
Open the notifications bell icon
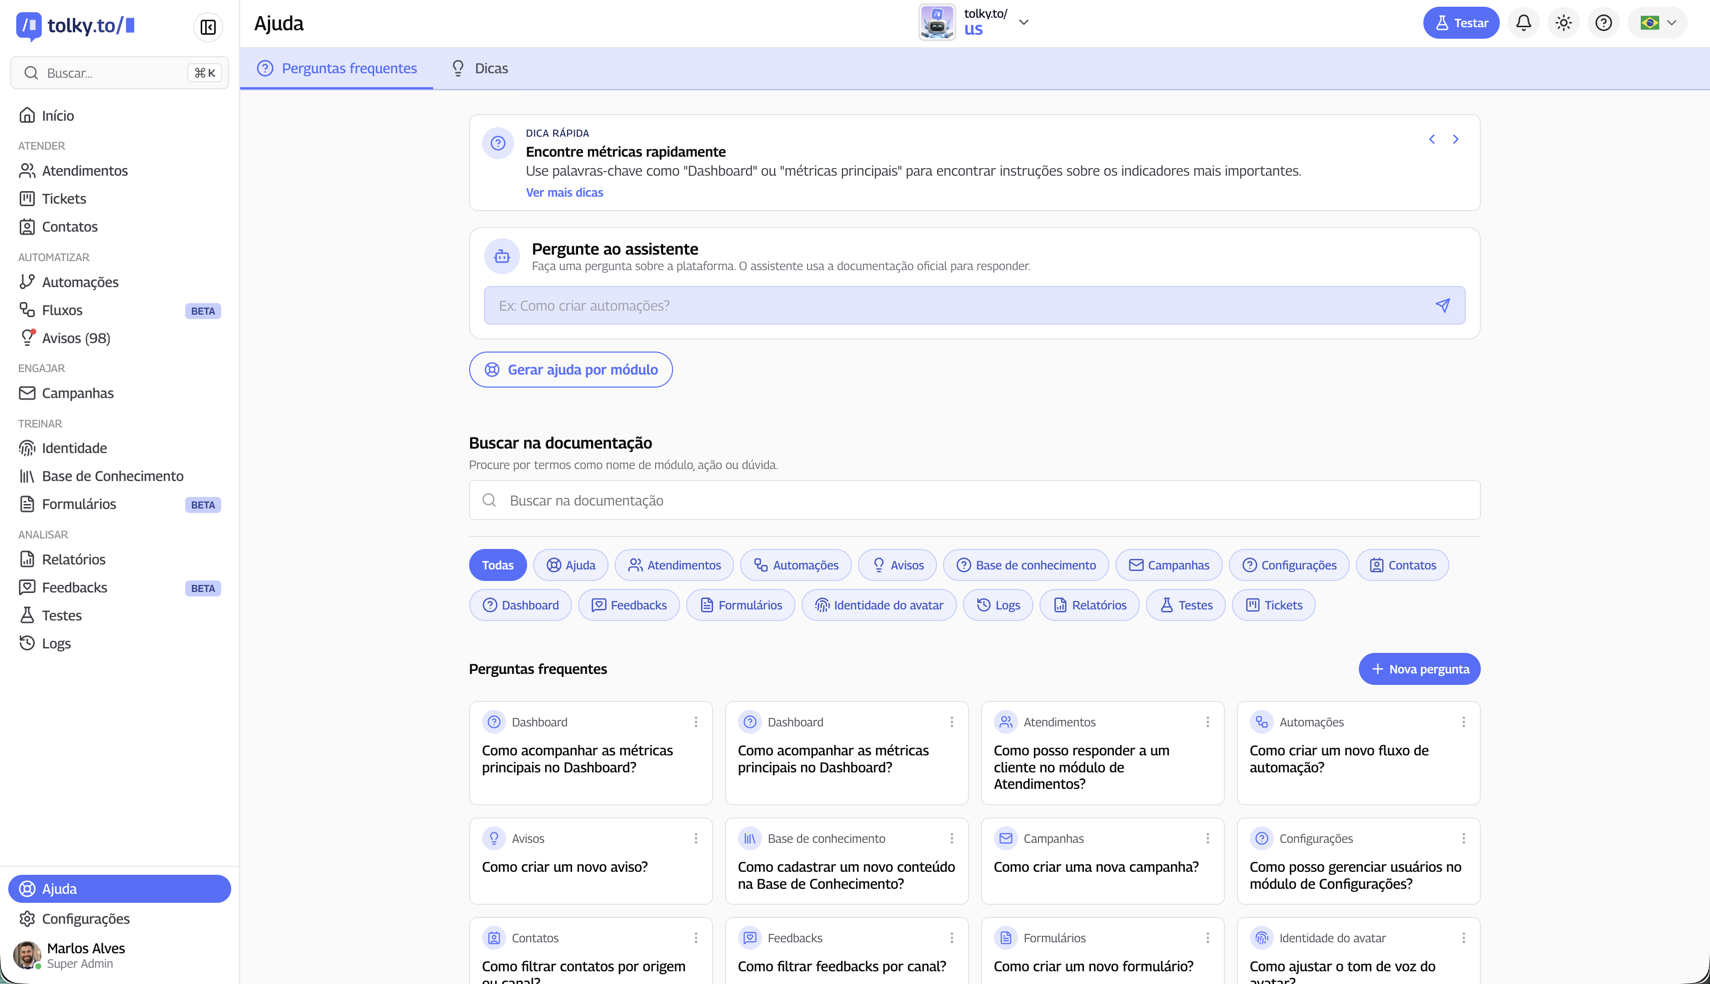[1523, 22]
